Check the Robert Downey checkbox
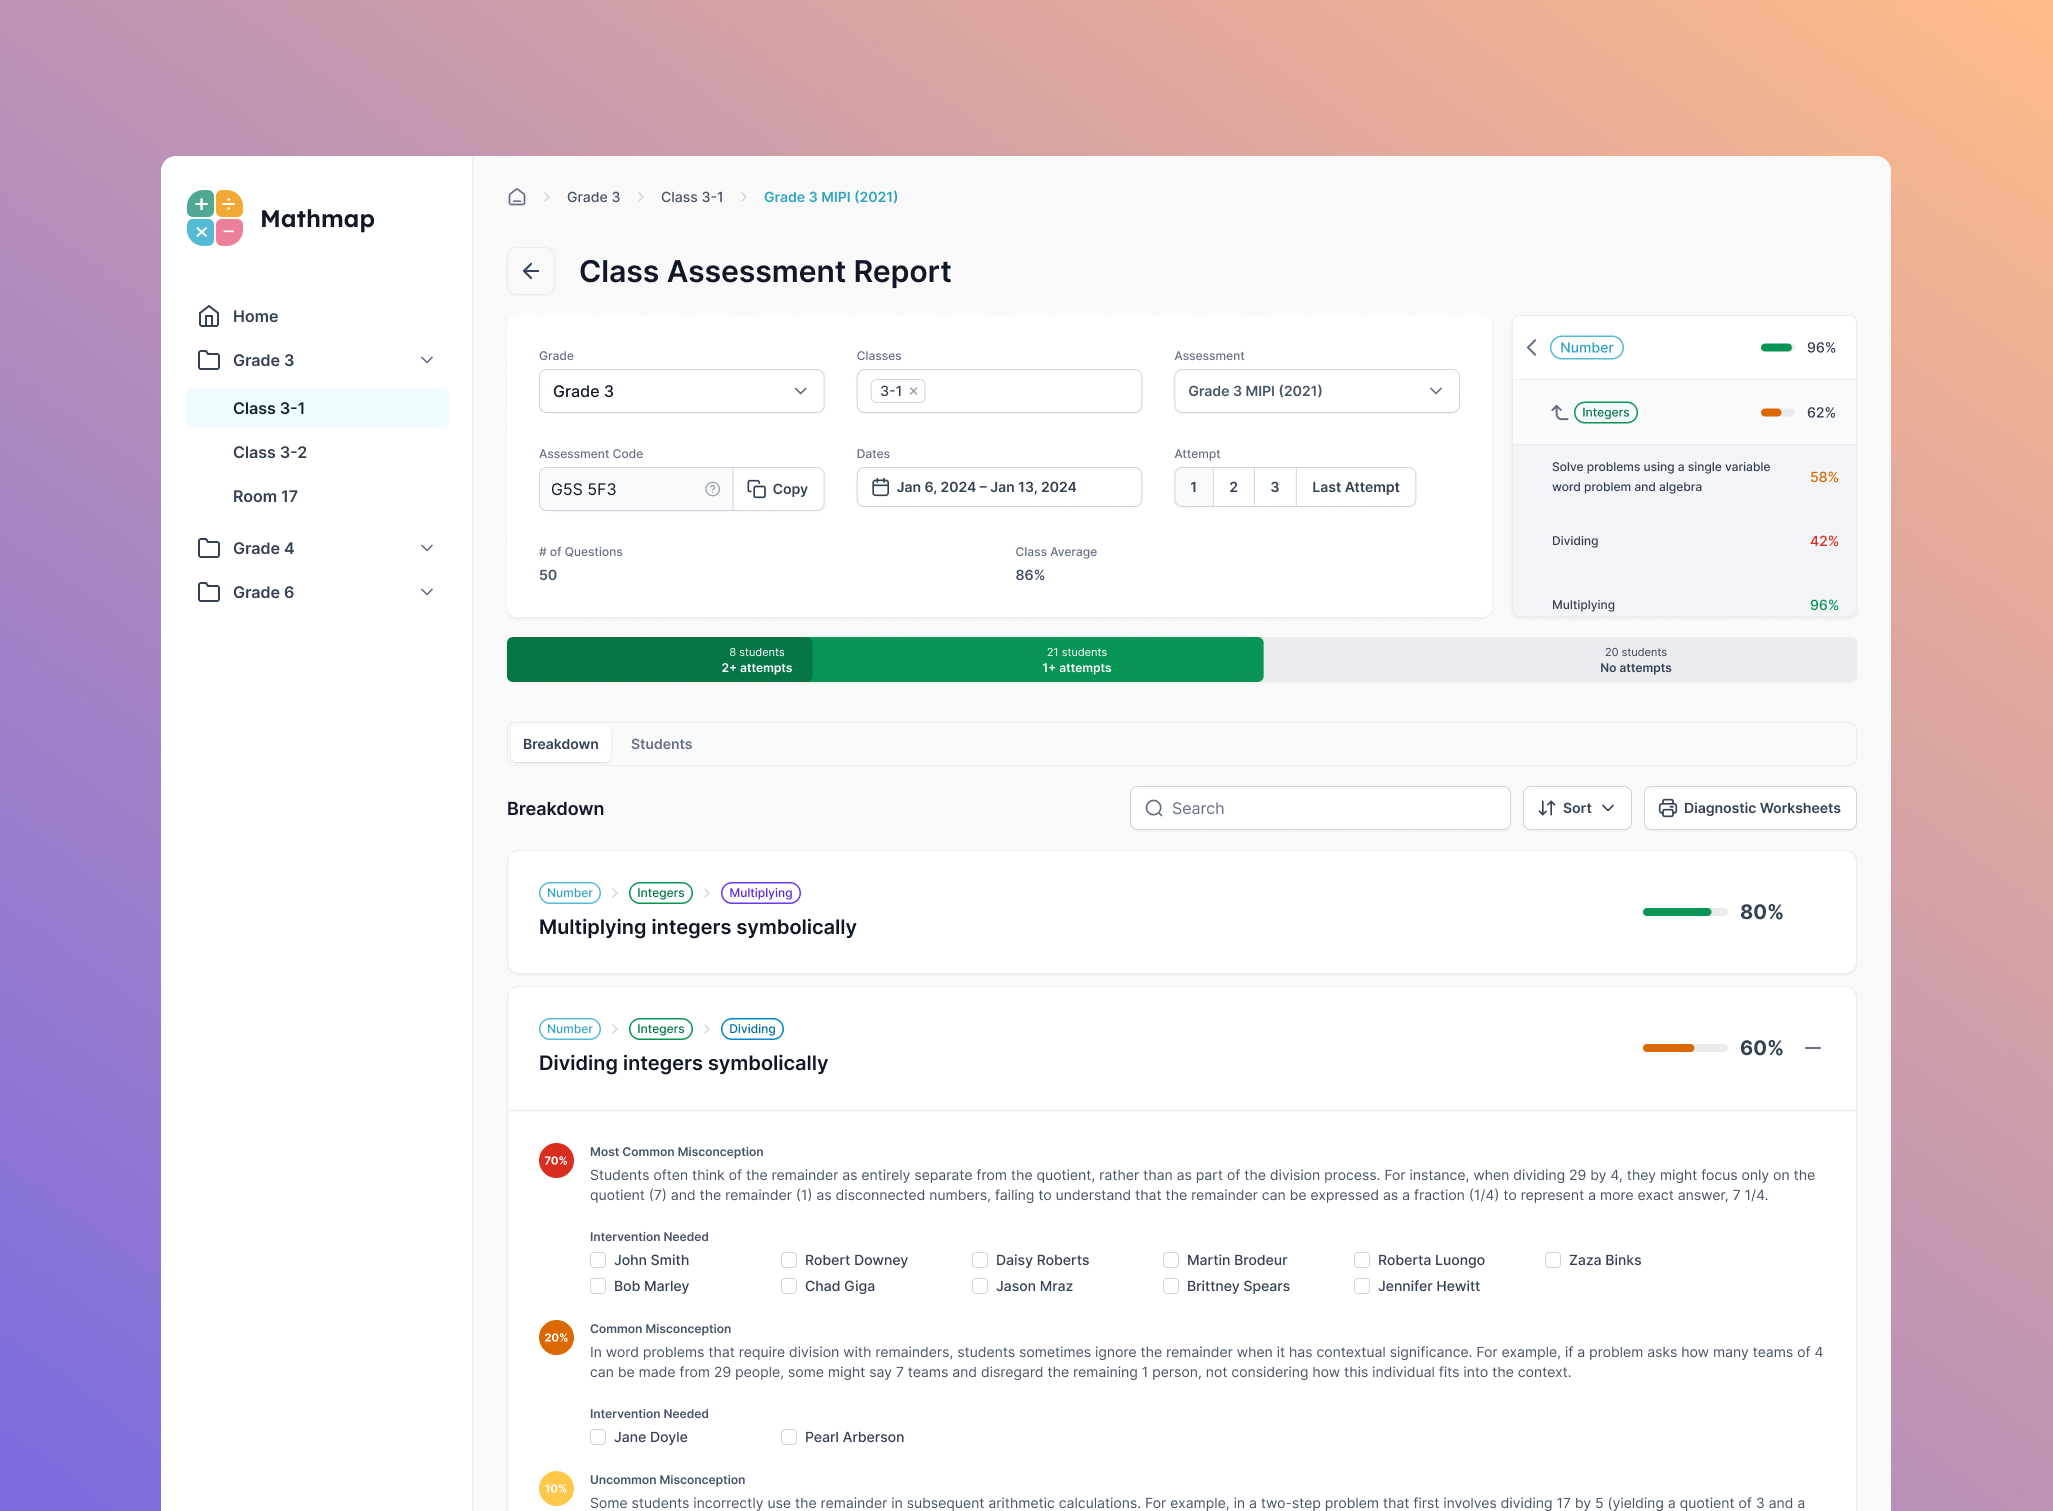The height and width of the screenshot is (1511, 2053). click(789, 1260)
